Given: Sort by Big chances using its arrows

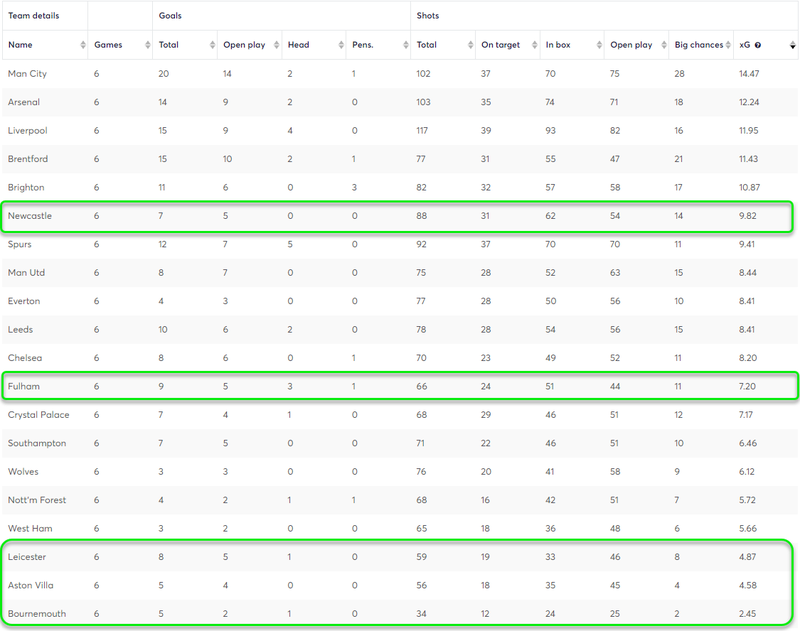Looking at the screenshot, I should pos(728,45).
